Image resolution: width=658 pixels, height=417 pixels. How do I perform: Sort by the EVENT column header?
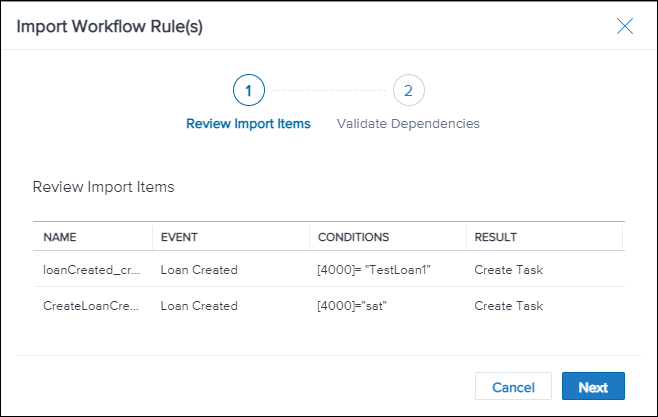tap(180, 237)
